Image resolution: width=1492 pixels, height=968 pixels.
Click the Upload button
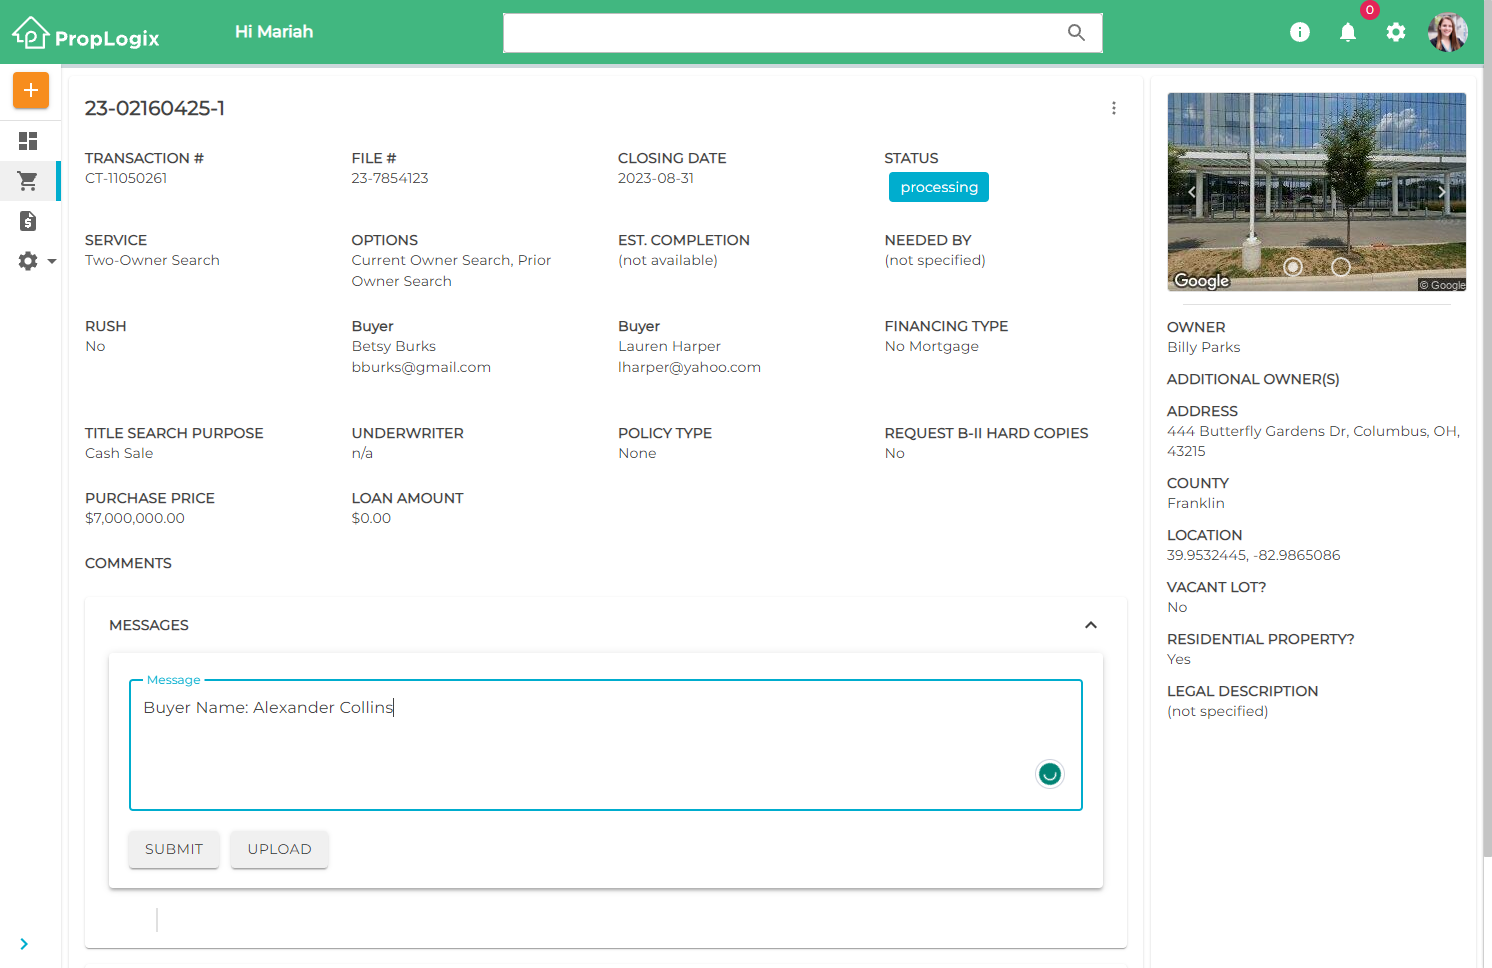coord(279,849)
